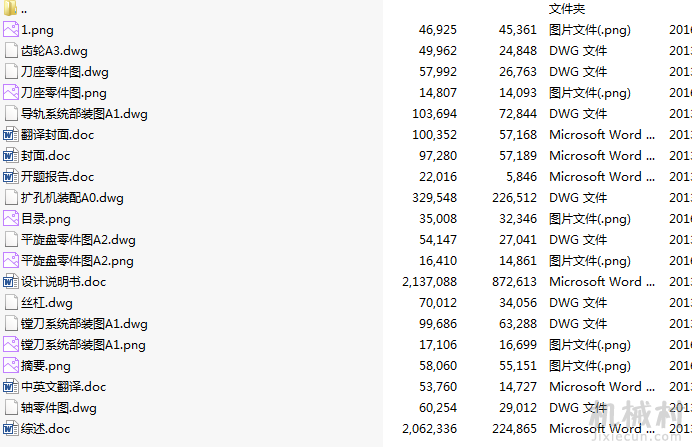Select the 设计说明书.doc document

pos(64,282)
